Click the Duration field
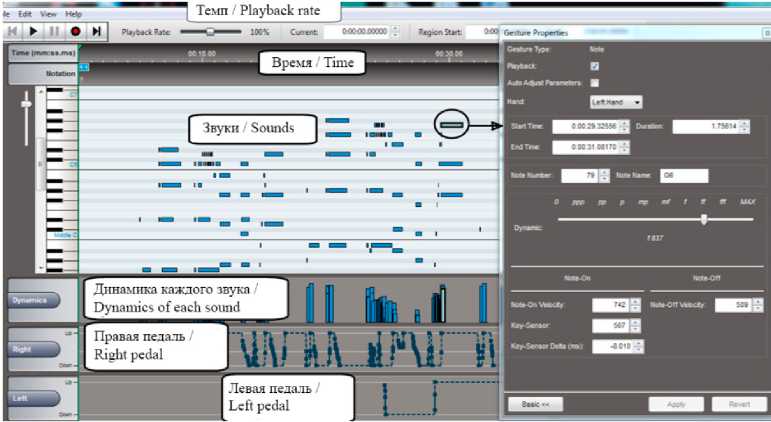Viewport: 771px width, 422px height. tap(706, 126)
